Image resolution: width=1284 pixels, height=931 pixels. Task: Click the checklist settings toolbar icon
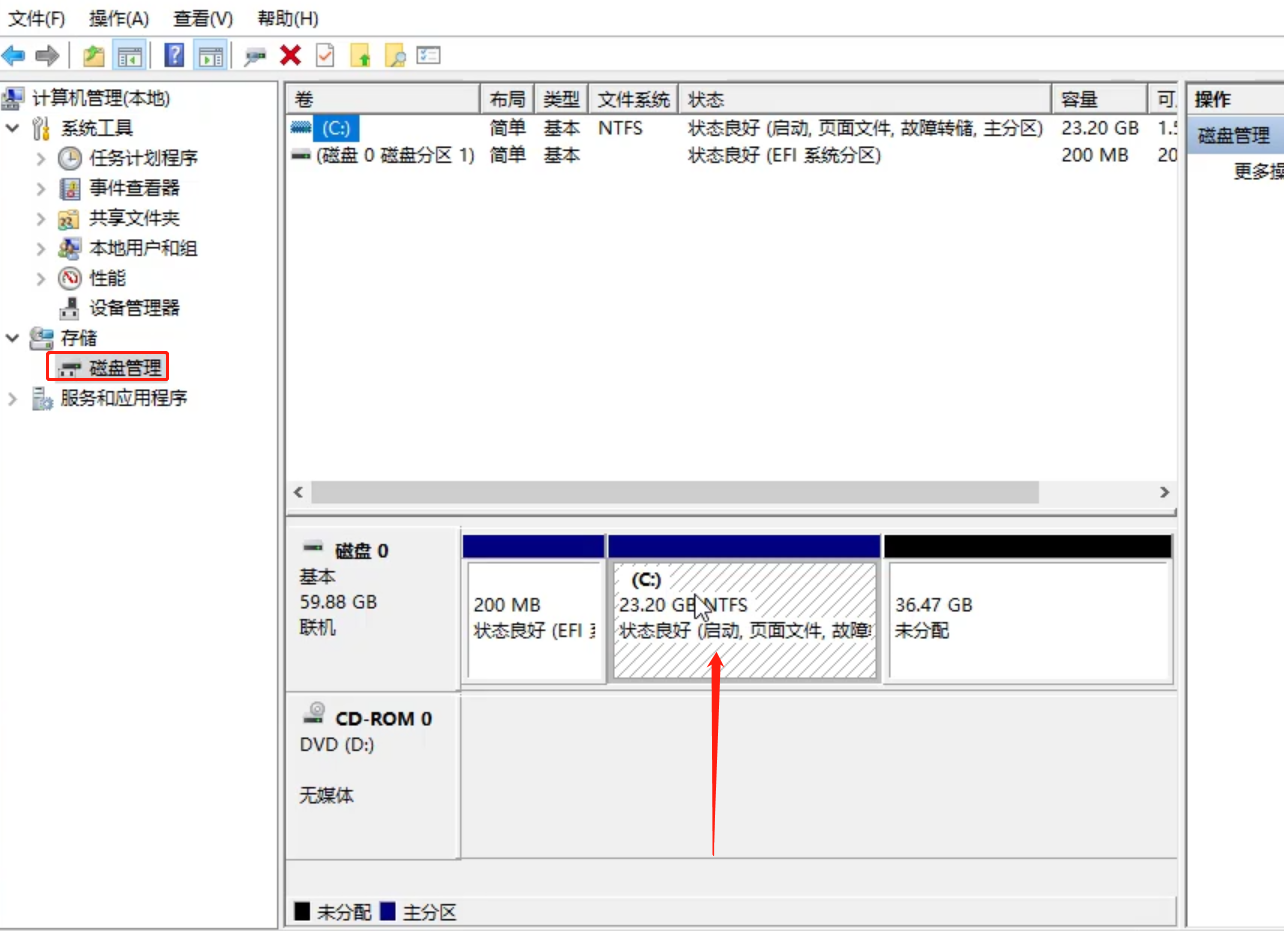pos(429,55)
